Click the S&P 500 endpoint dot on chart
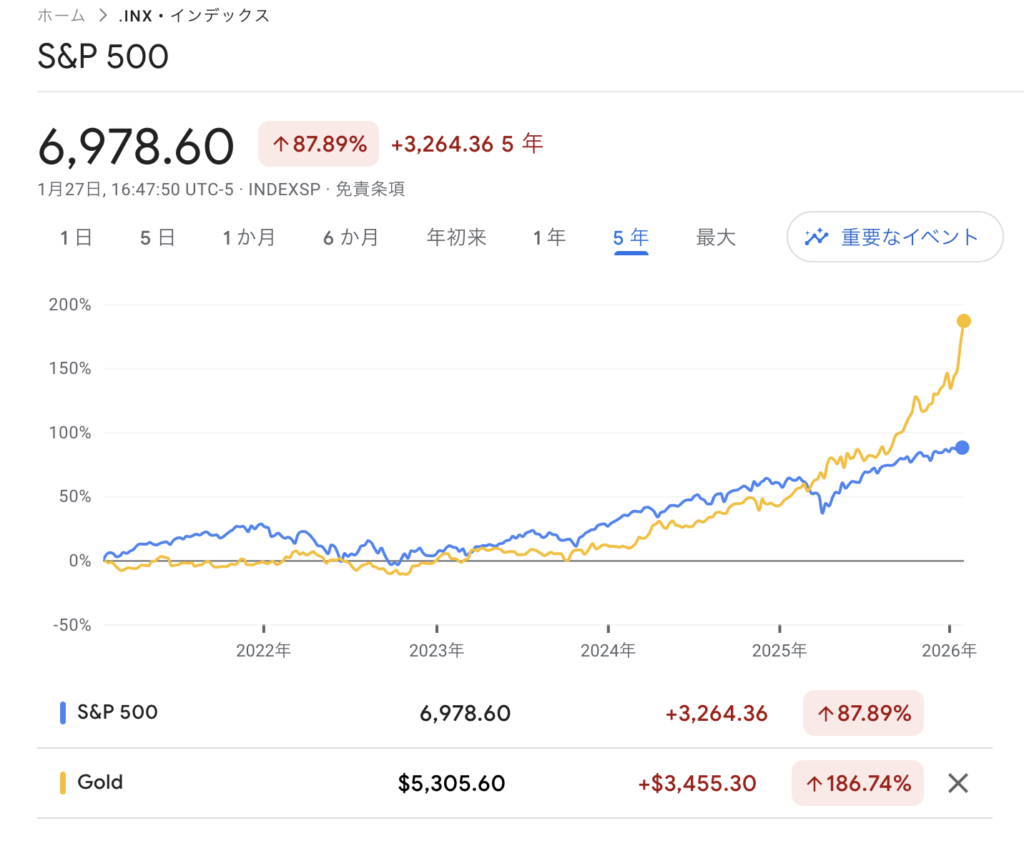This screenshot has height=841, width=1024. pyautogui.click(x=962, y=447)
